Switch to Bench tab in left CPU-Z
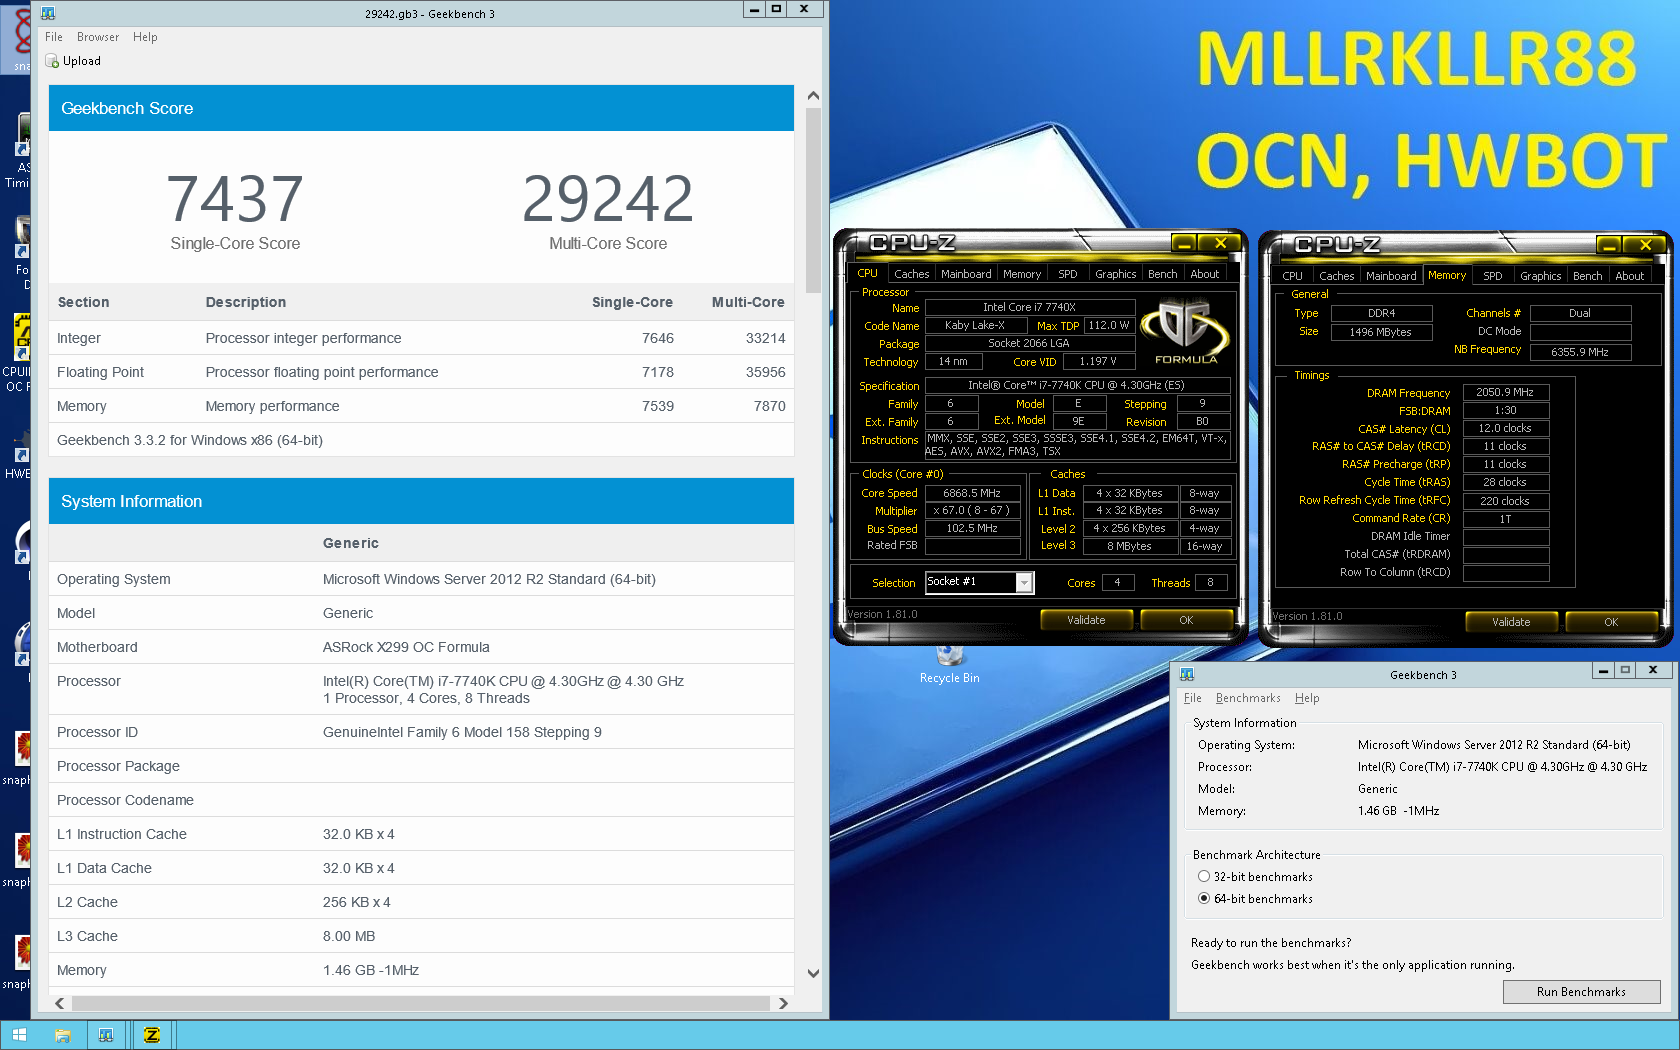This screenshot has width=1680, height=1050. [1162, 274]
